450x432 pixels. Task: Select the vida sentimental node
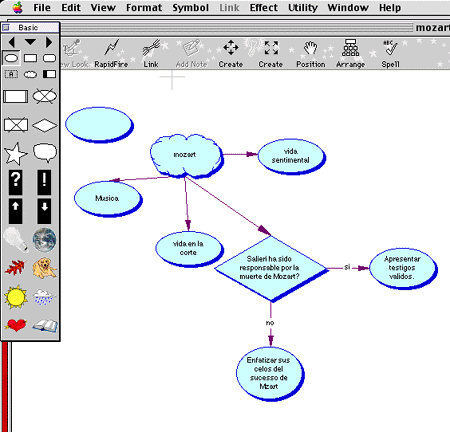tap(291, 157)
